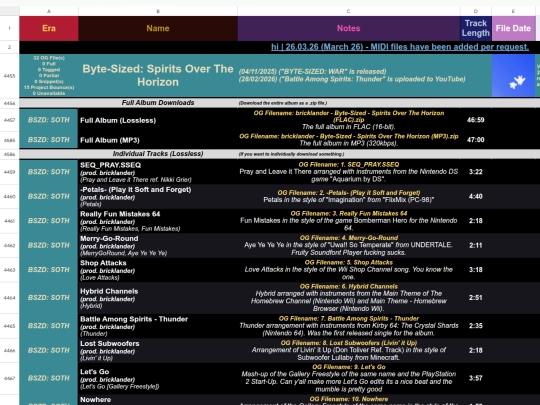This screenshot has height=405, width=540.
Task: Click the Lost Subwoofers track name cell
Action: pyautogui.click(x=158, y=350)
